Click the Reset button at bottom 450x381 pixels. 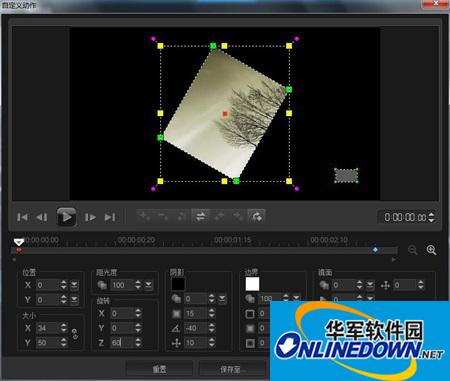click(x=159, y=369)
